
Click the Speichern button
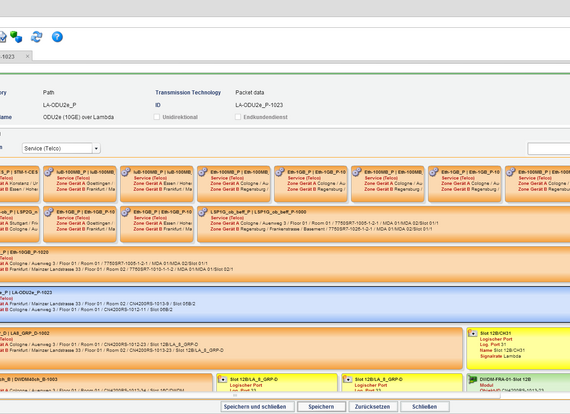coord(321,407)
